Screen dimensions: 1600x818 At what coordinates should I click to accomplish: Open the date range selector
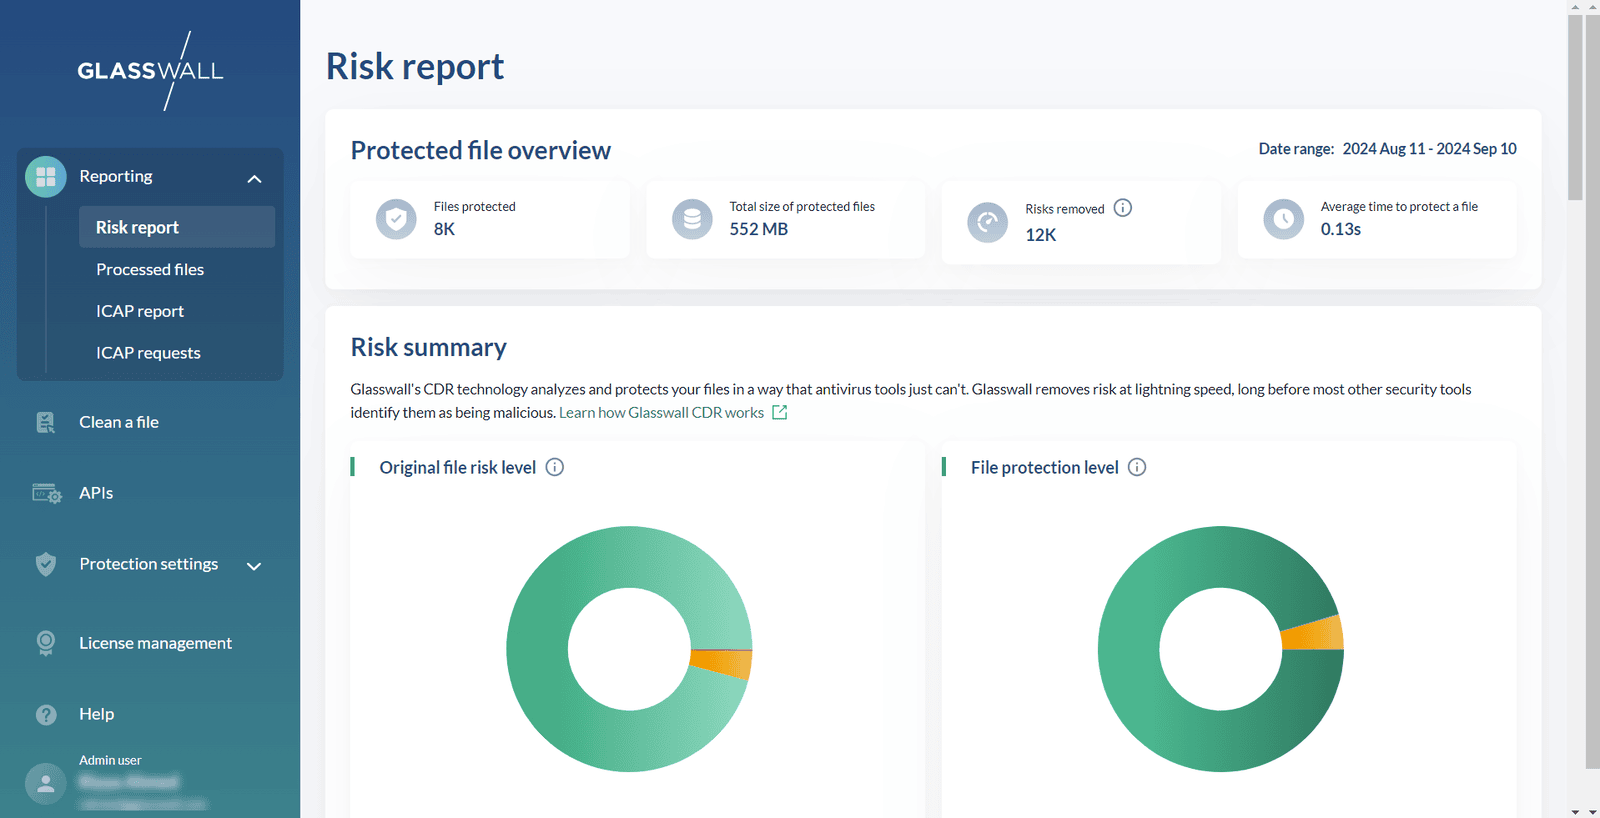point(1429,149)
